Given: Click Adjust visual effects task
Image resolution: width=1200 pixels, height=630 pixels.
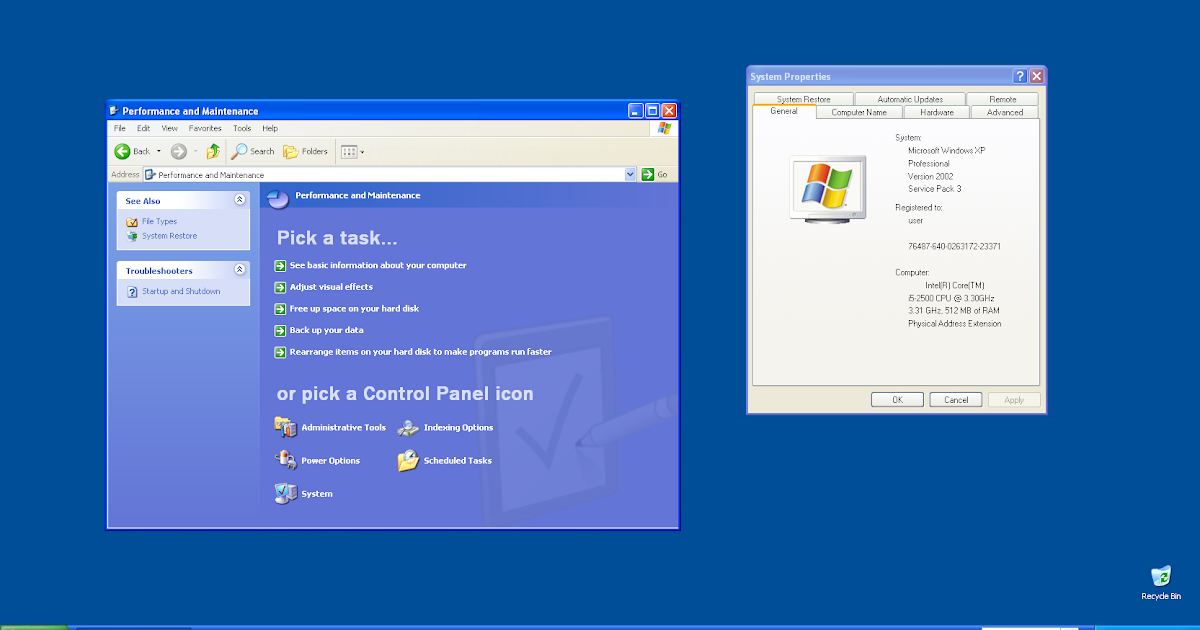Looking at the screenshot, I should (x=331, y=287).
